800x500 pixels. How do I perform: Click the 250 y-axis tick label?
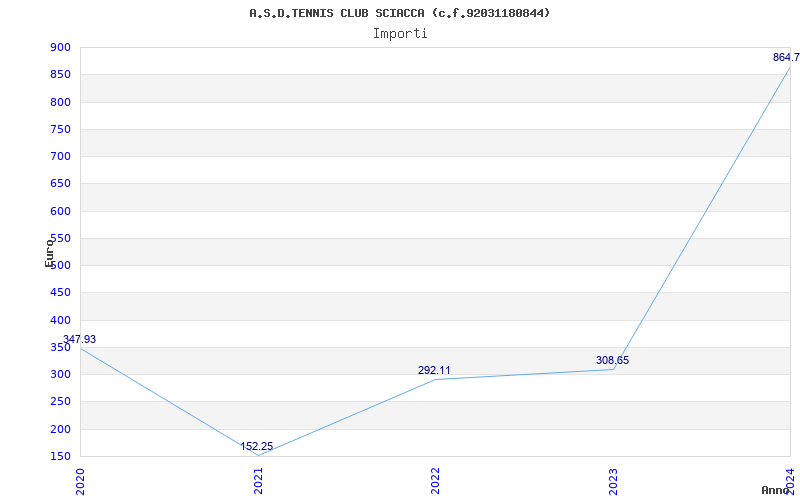pyautogui.click(x=60, y=402)
